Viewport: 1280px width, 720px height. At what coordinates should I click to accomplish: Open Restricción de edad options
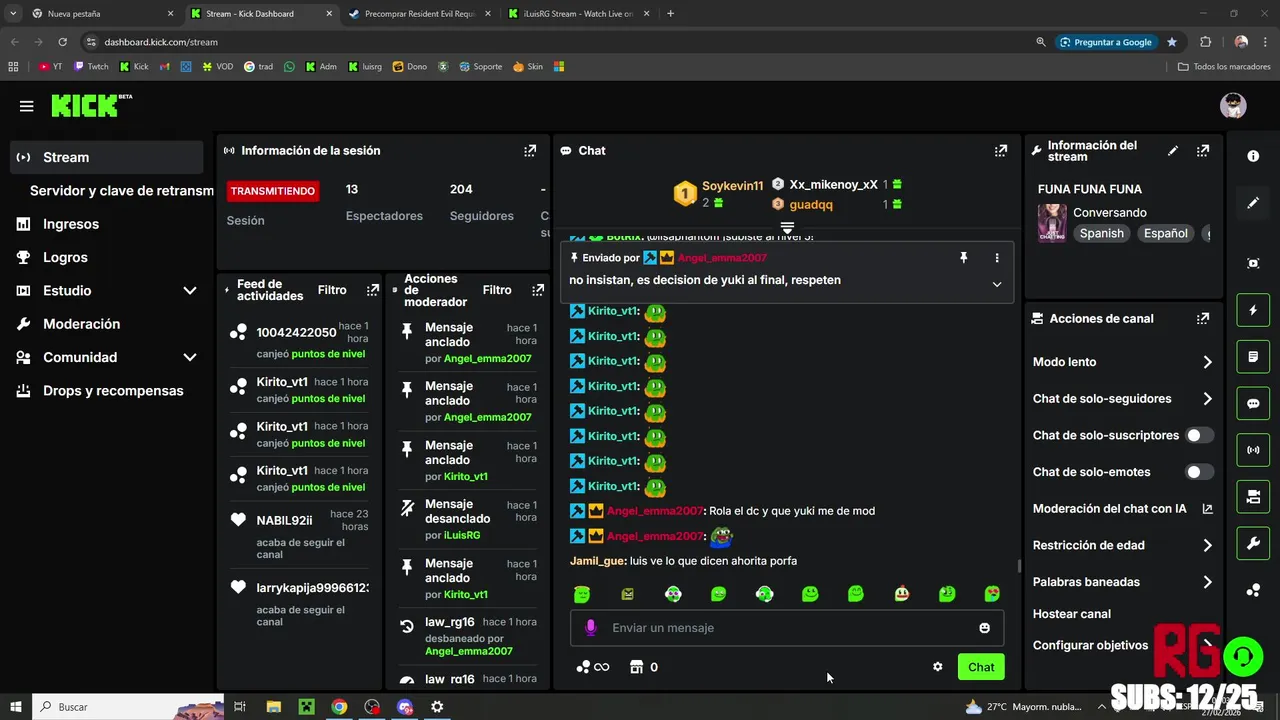click(x=1123, y=545)
